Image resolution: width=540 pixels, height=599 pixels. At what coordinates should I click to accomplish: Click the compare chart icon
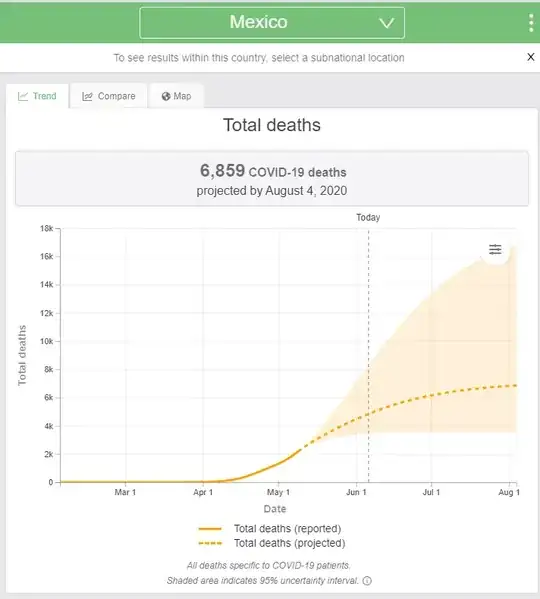coord(87,96)
